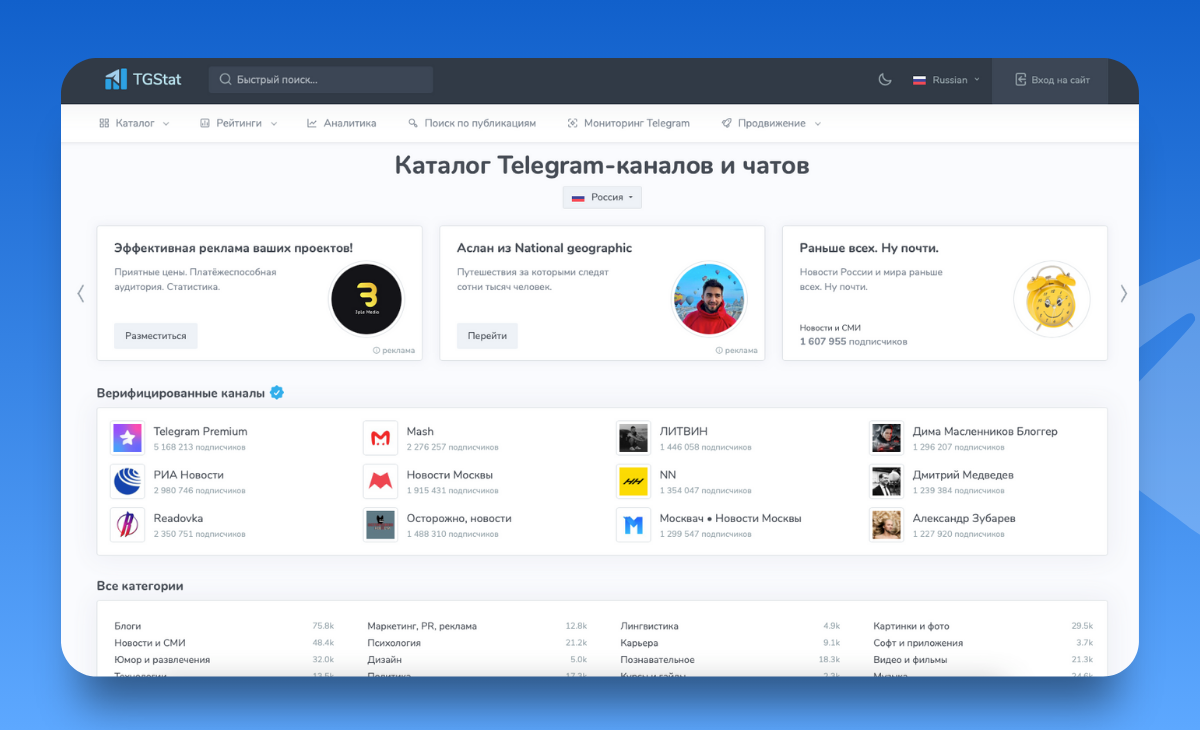Click the verified channels checkmark badge
The height and width of the screenshot is (730, 1200).
tap(277, 393)
